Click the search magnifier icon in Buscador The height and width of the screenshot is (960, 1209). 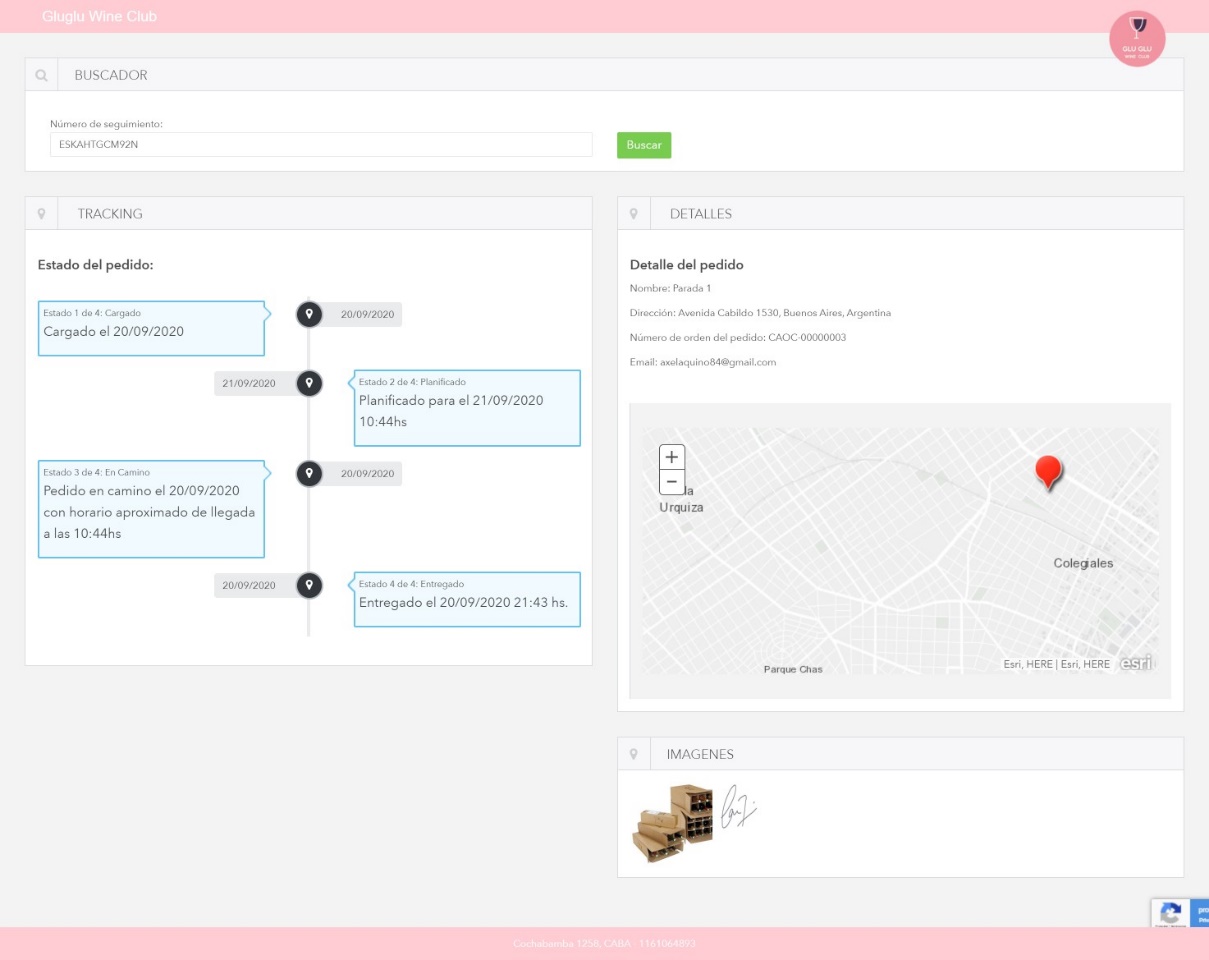click(x=41, y=75)
